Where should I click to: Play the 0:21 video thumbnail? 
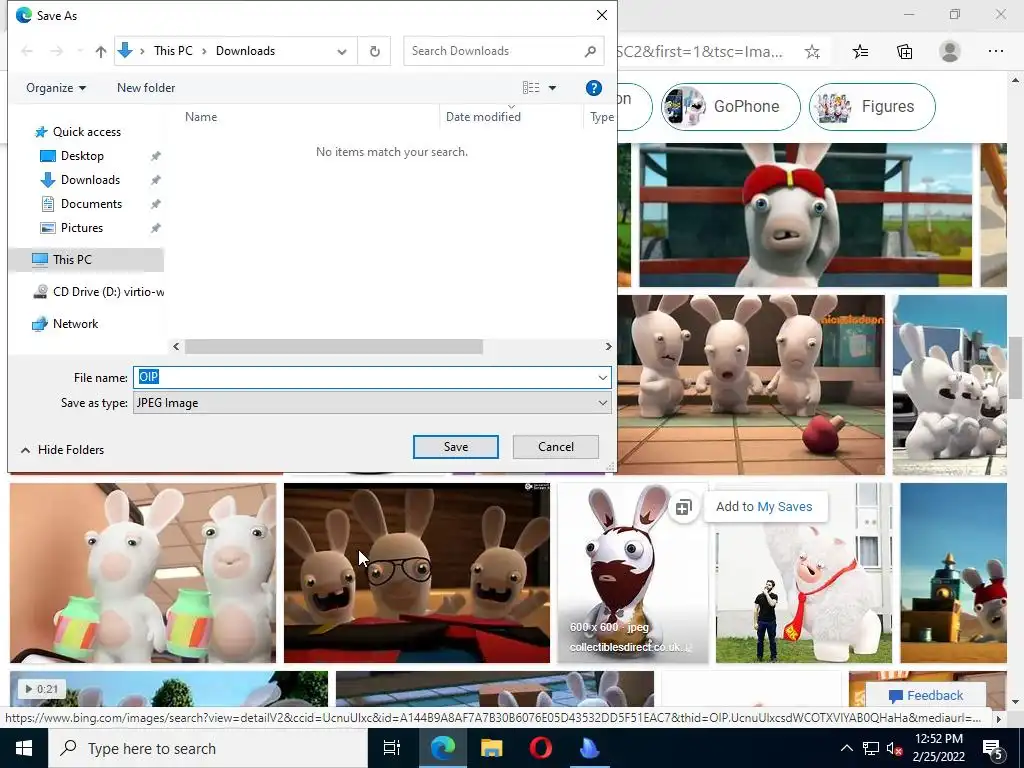[168, 688]
